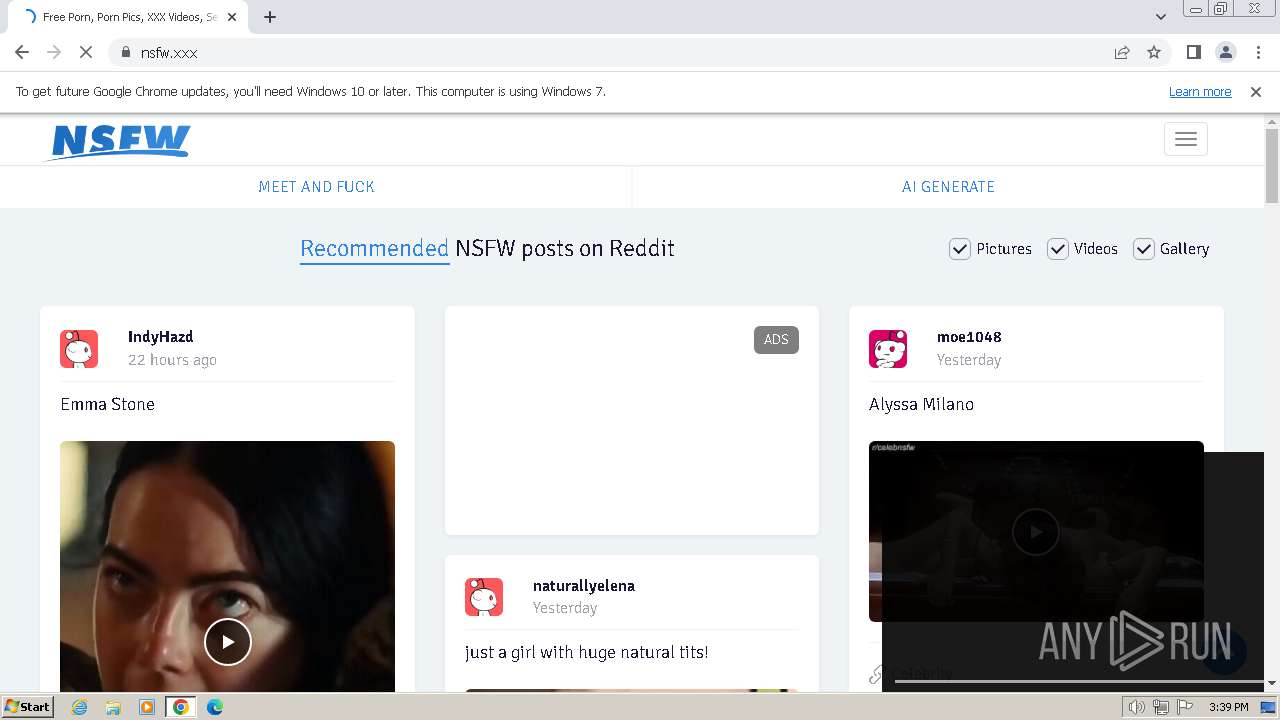This screenshot has width=1280, height=720.
Task: Open the Chrome profile menu
Action: click(1226, 52)
